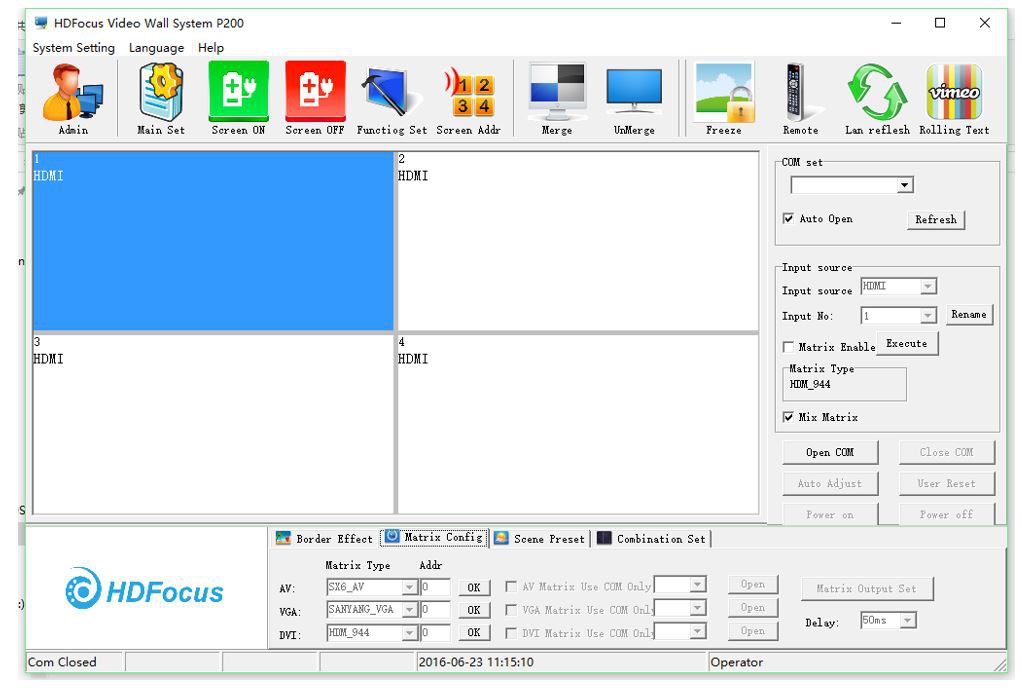
Task: Click the Screen OFF icon
Action: pyautogui.click(x=314, y=95)
